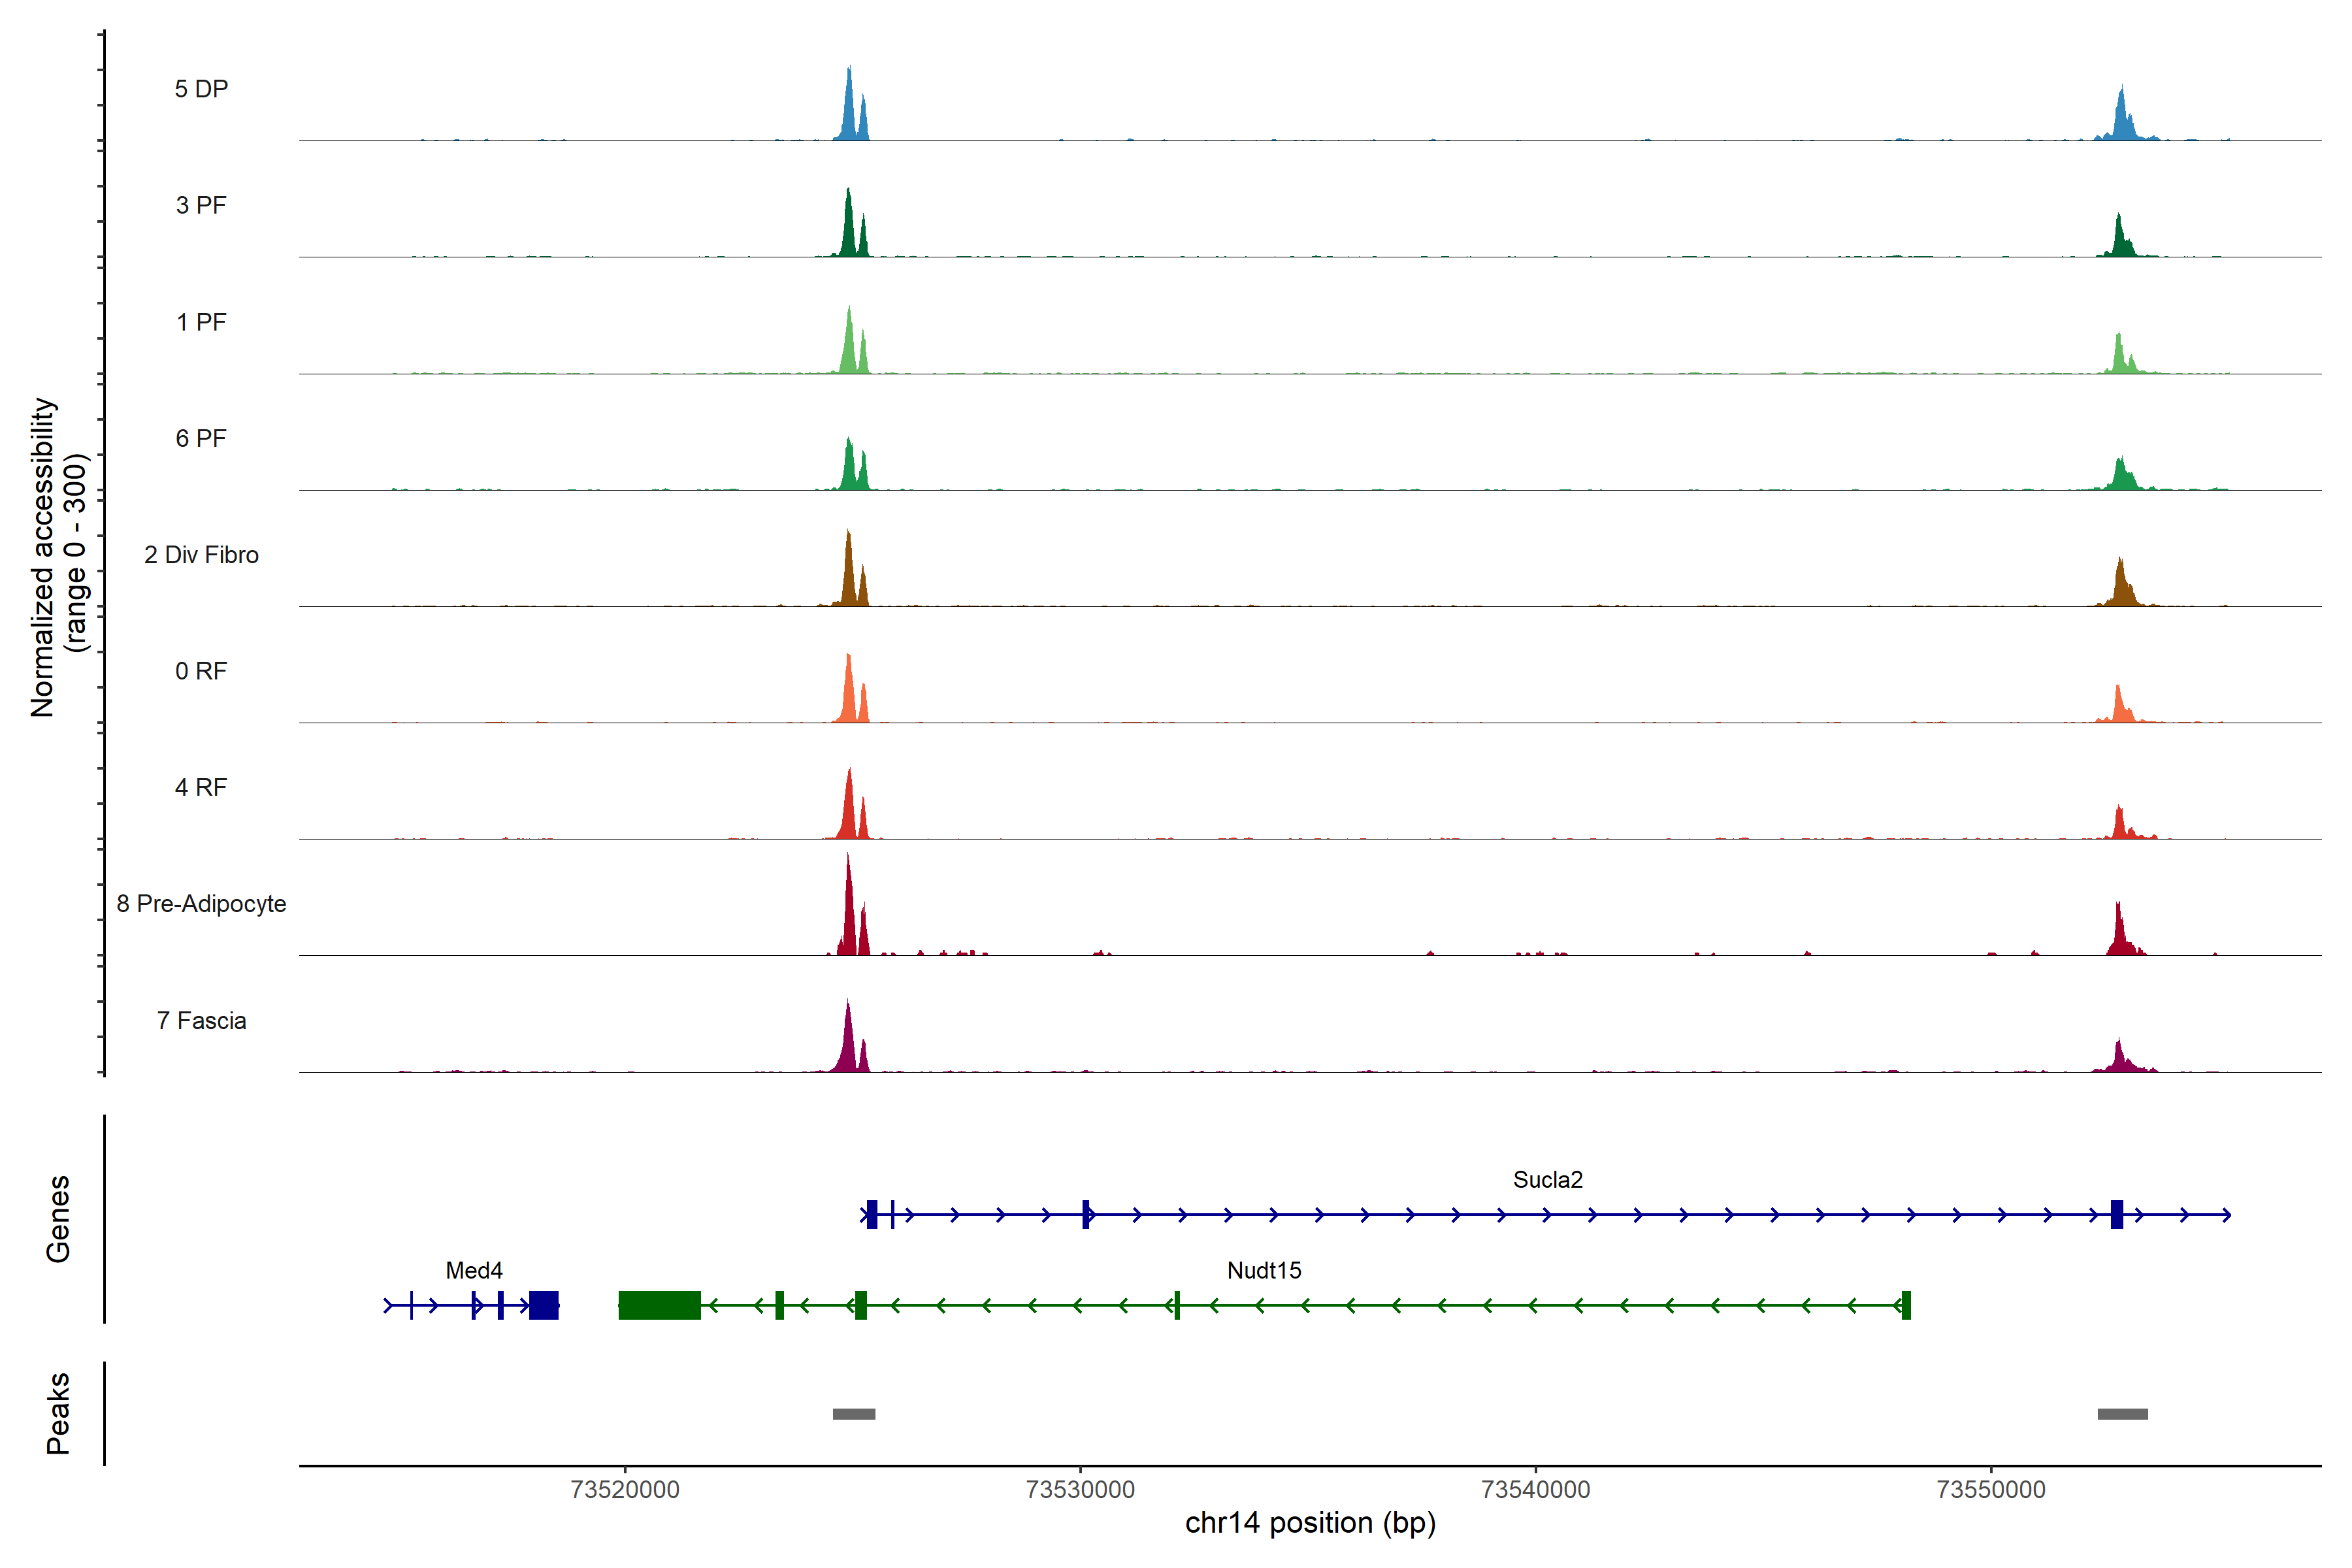Click the 73530000 axis tick label

1080,1490
